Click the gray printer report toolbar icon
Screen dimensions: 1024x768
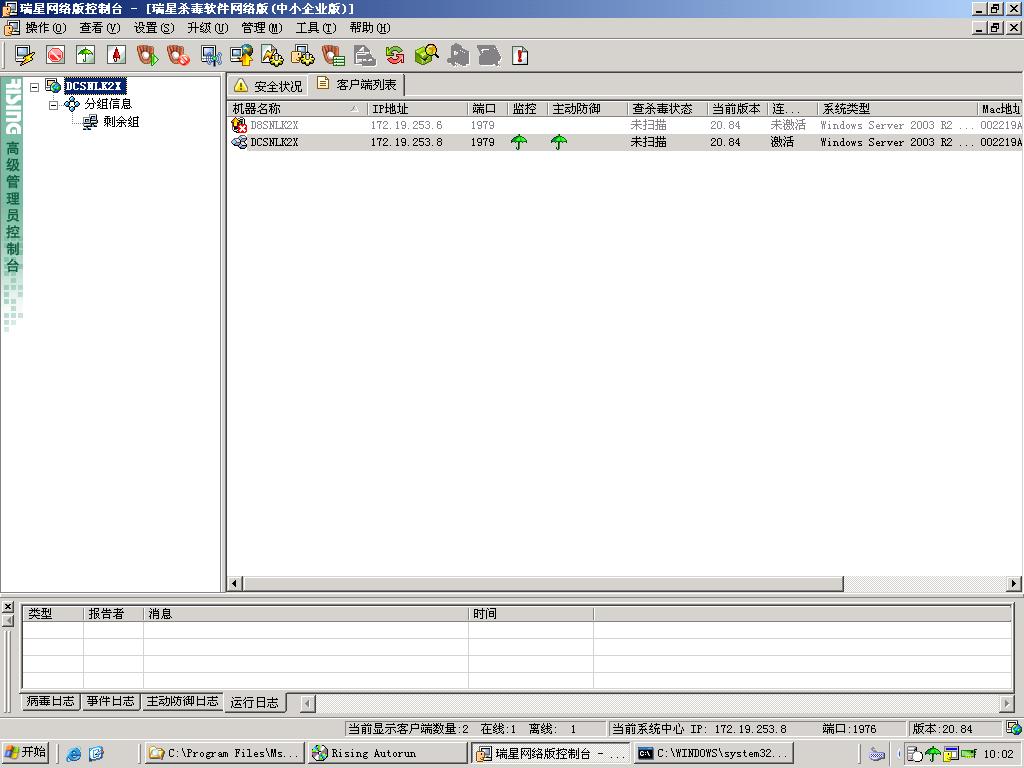click(364, 56)
